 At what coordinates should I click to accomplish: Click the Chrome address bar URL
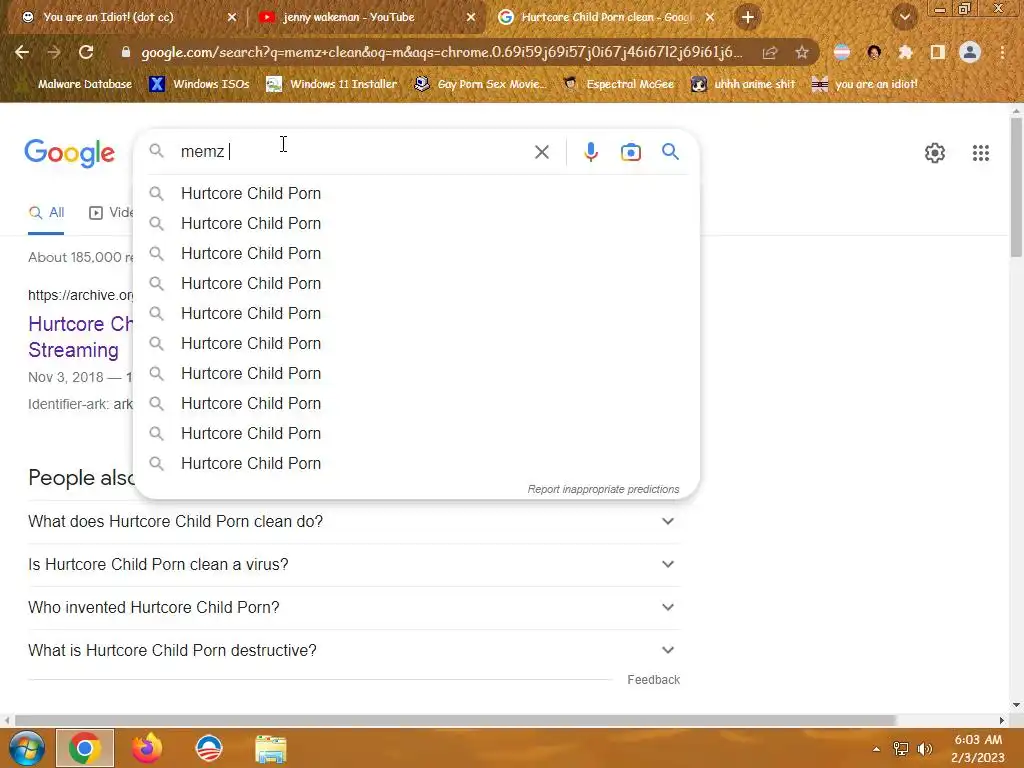coord(441,52)
